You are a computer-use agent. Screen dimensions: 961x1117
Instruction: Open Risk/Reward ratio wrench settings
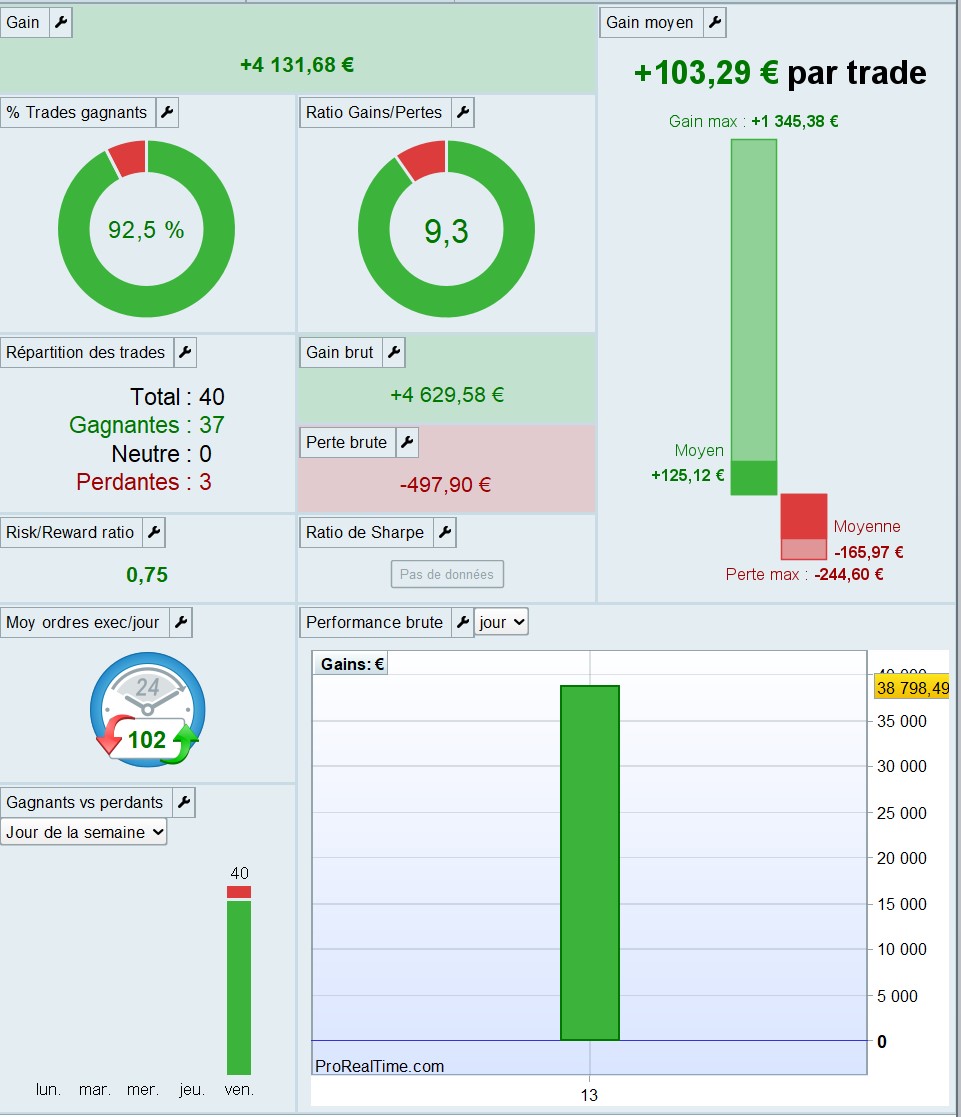tap(154, 533)
